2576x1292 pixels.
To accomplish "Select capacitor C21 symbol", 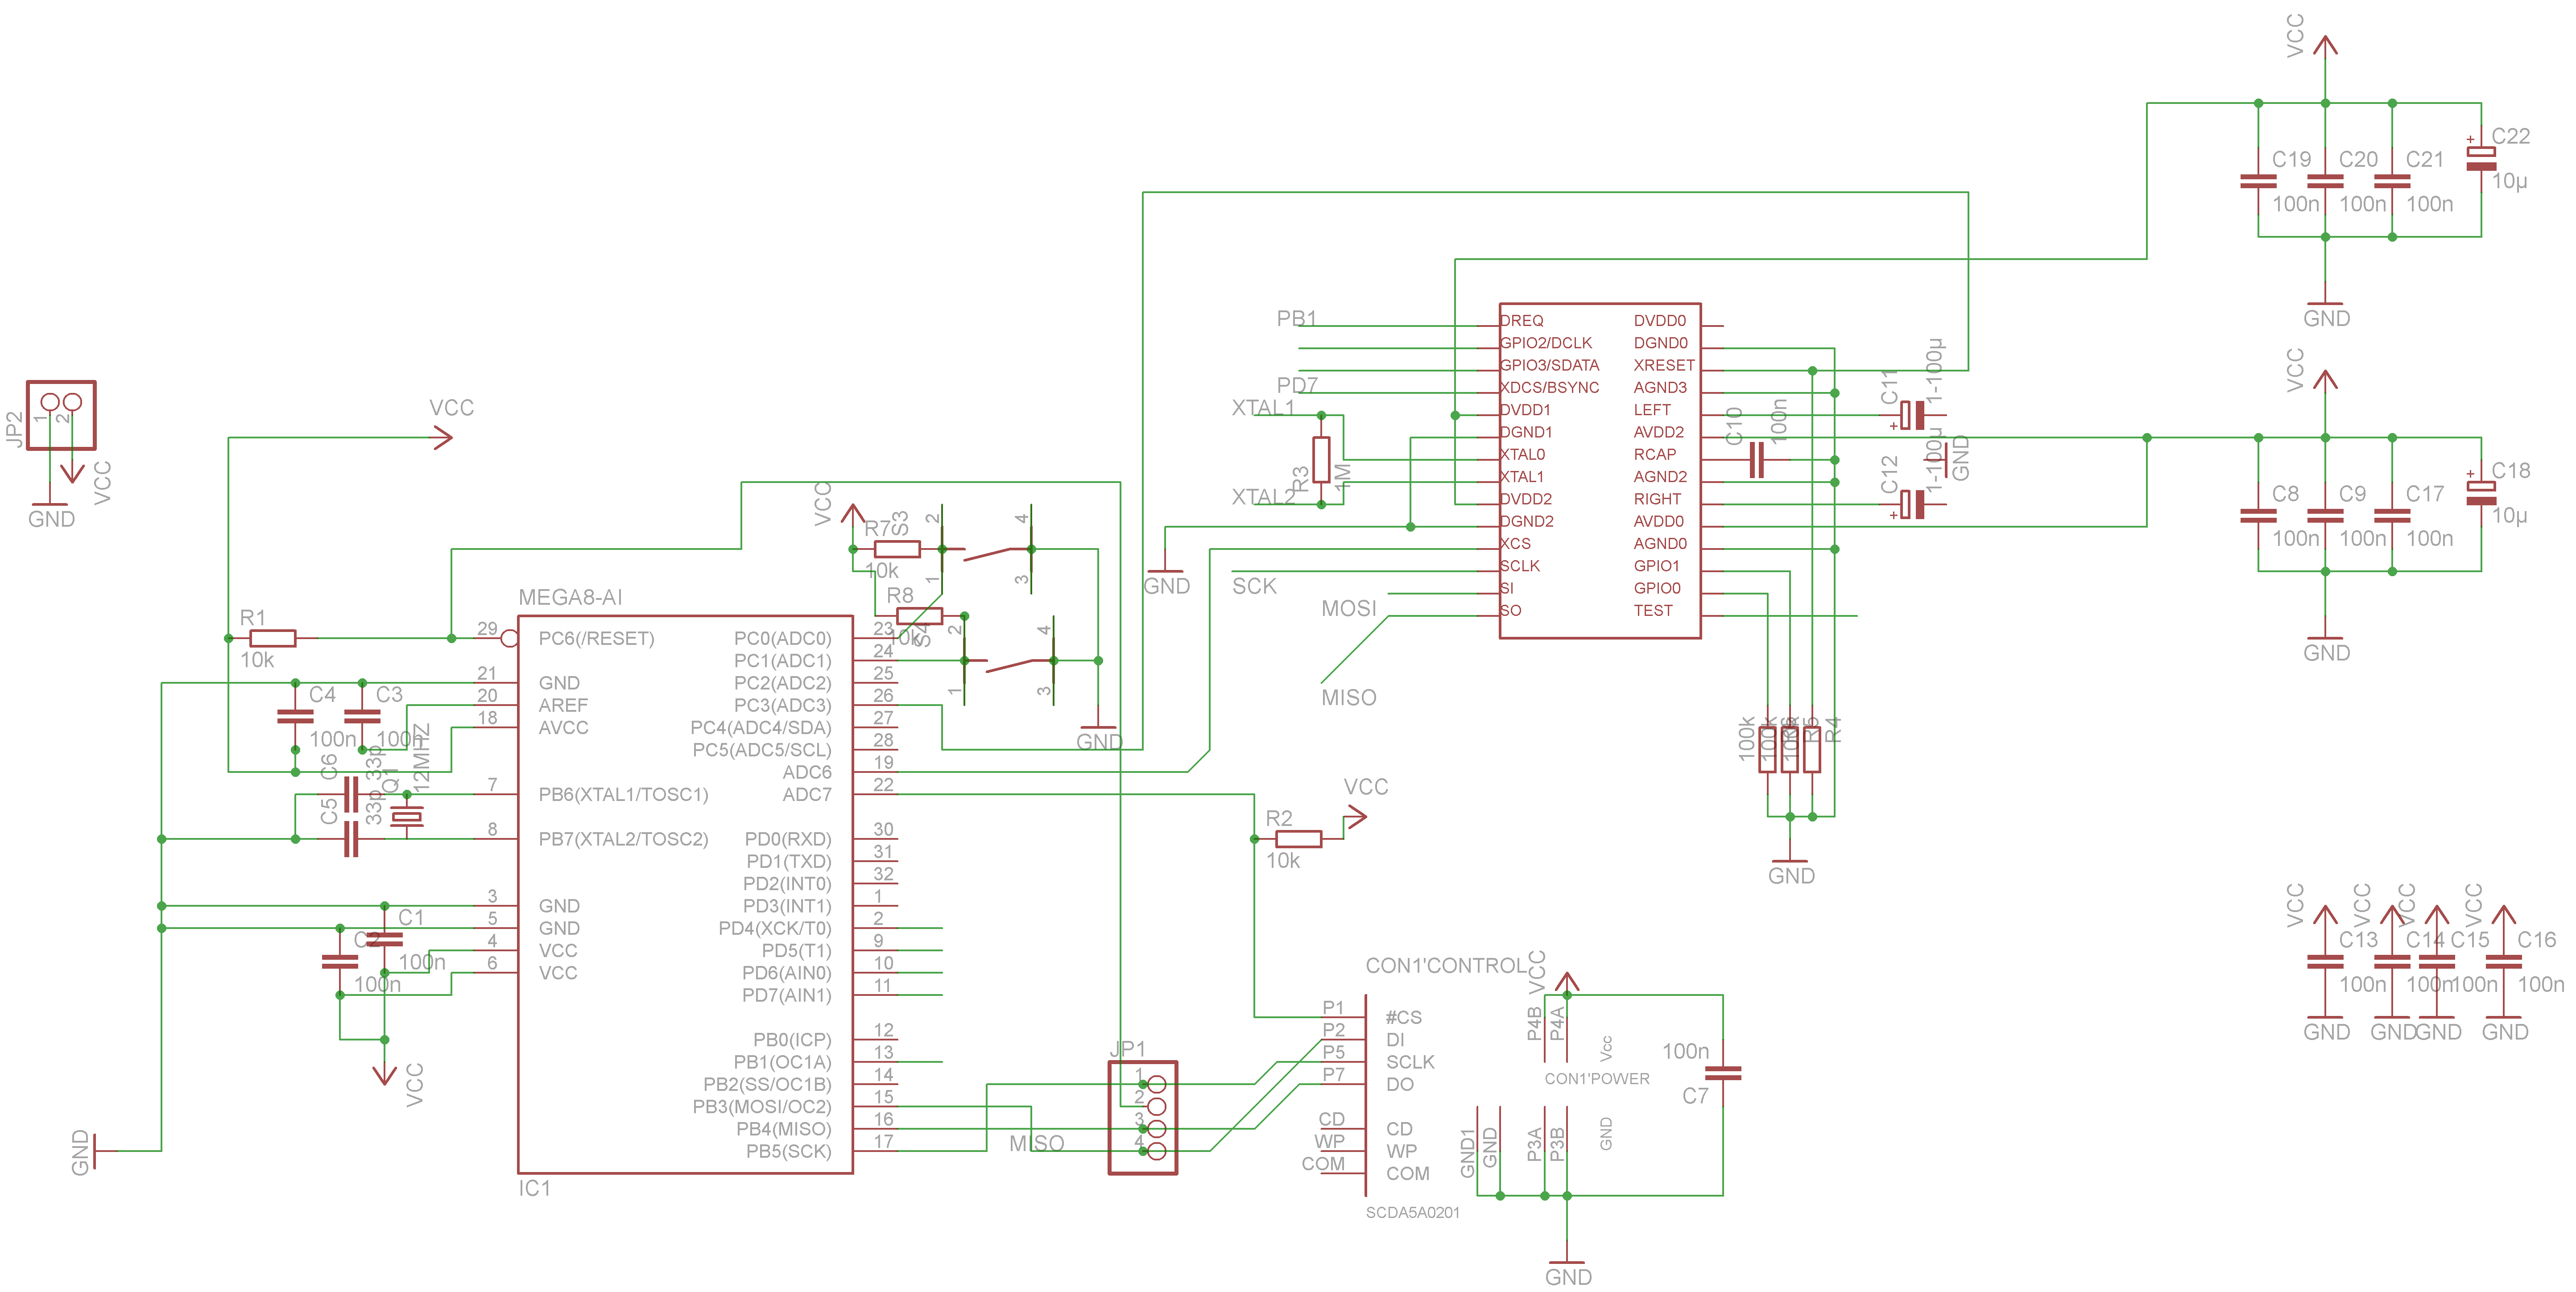I will click(2392, 181).
